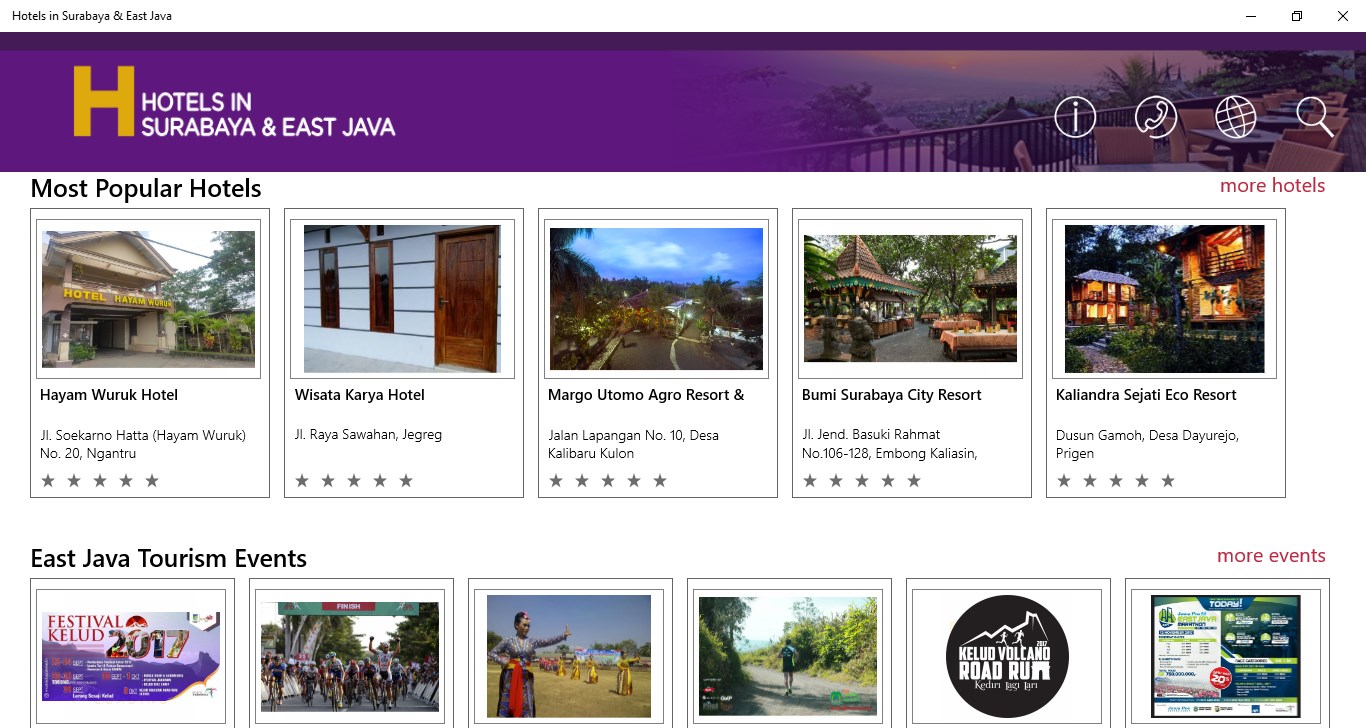This screenshot has width=1366, height=728.
Task: Click the star rating under Hayam Wuruk Hotel
Action: tap(100, 481)
